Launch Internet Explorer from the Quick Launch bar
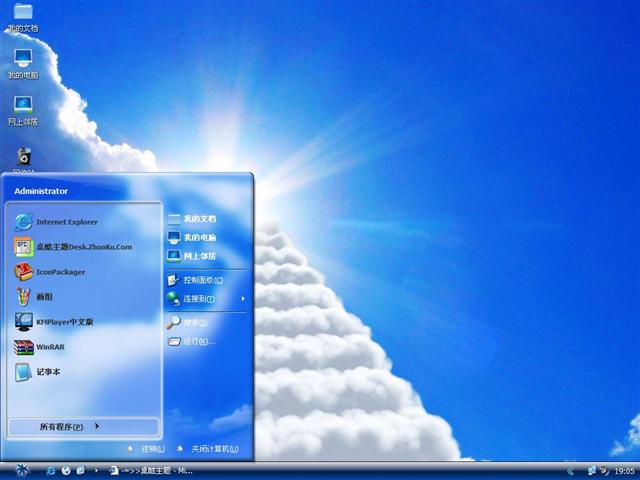640x480 pixels. click(x=51, y=471)
